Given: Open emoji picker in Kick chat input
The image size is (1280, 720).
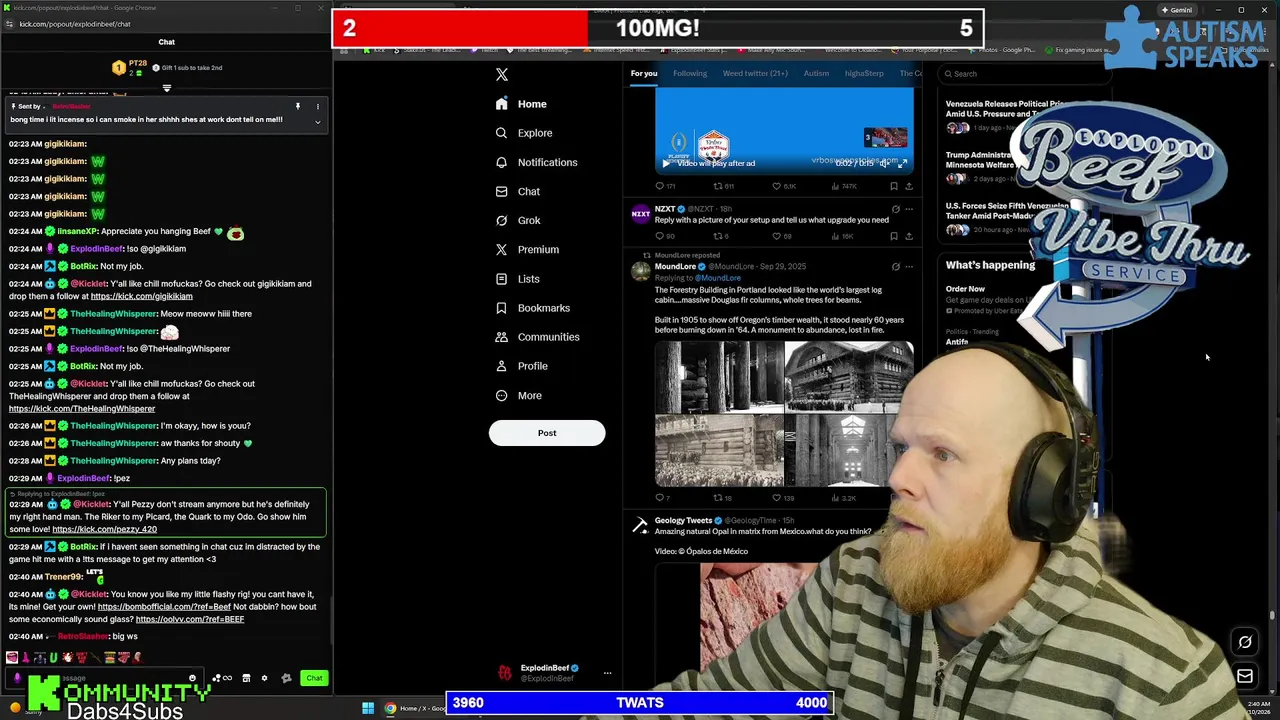Looking at the screenshot, I should click(192, 678).
